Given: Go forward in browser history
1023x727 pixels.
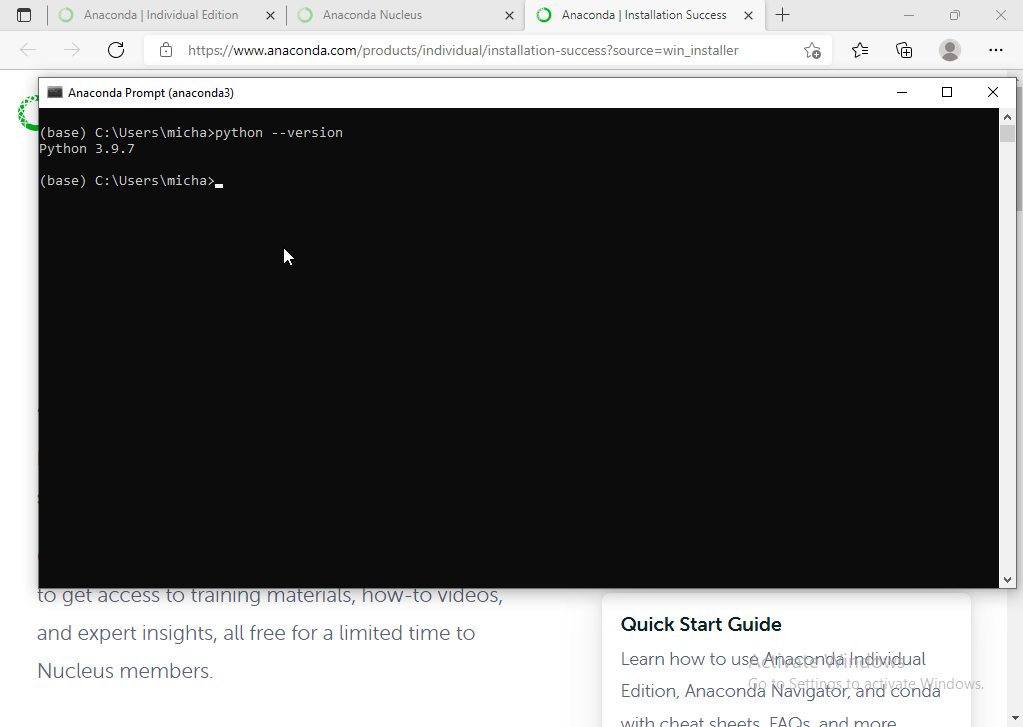Looking at the screenshot, I should [x=72, y=50].
